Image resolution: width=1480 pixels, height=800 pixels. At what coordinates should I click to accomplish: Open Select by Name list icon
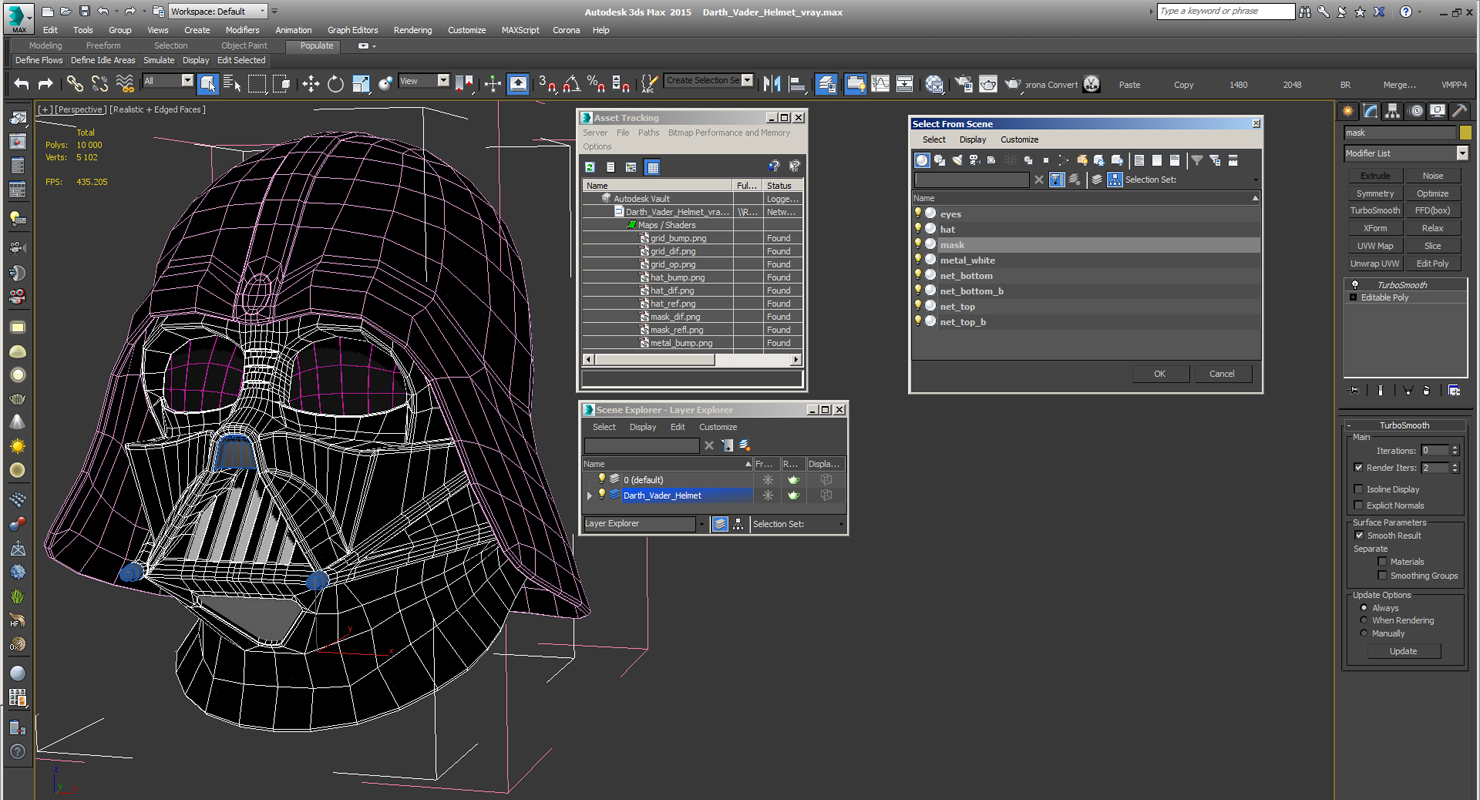(232, 84)
